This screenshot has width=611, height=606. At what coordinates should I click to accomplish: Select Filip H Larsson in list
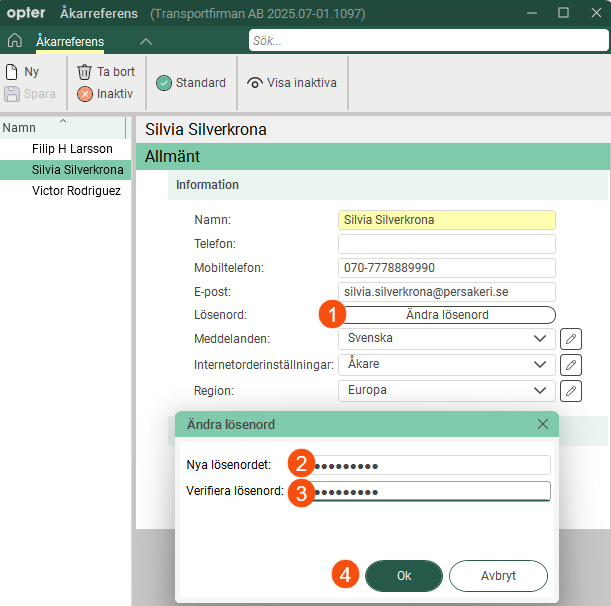coord(72,149)
